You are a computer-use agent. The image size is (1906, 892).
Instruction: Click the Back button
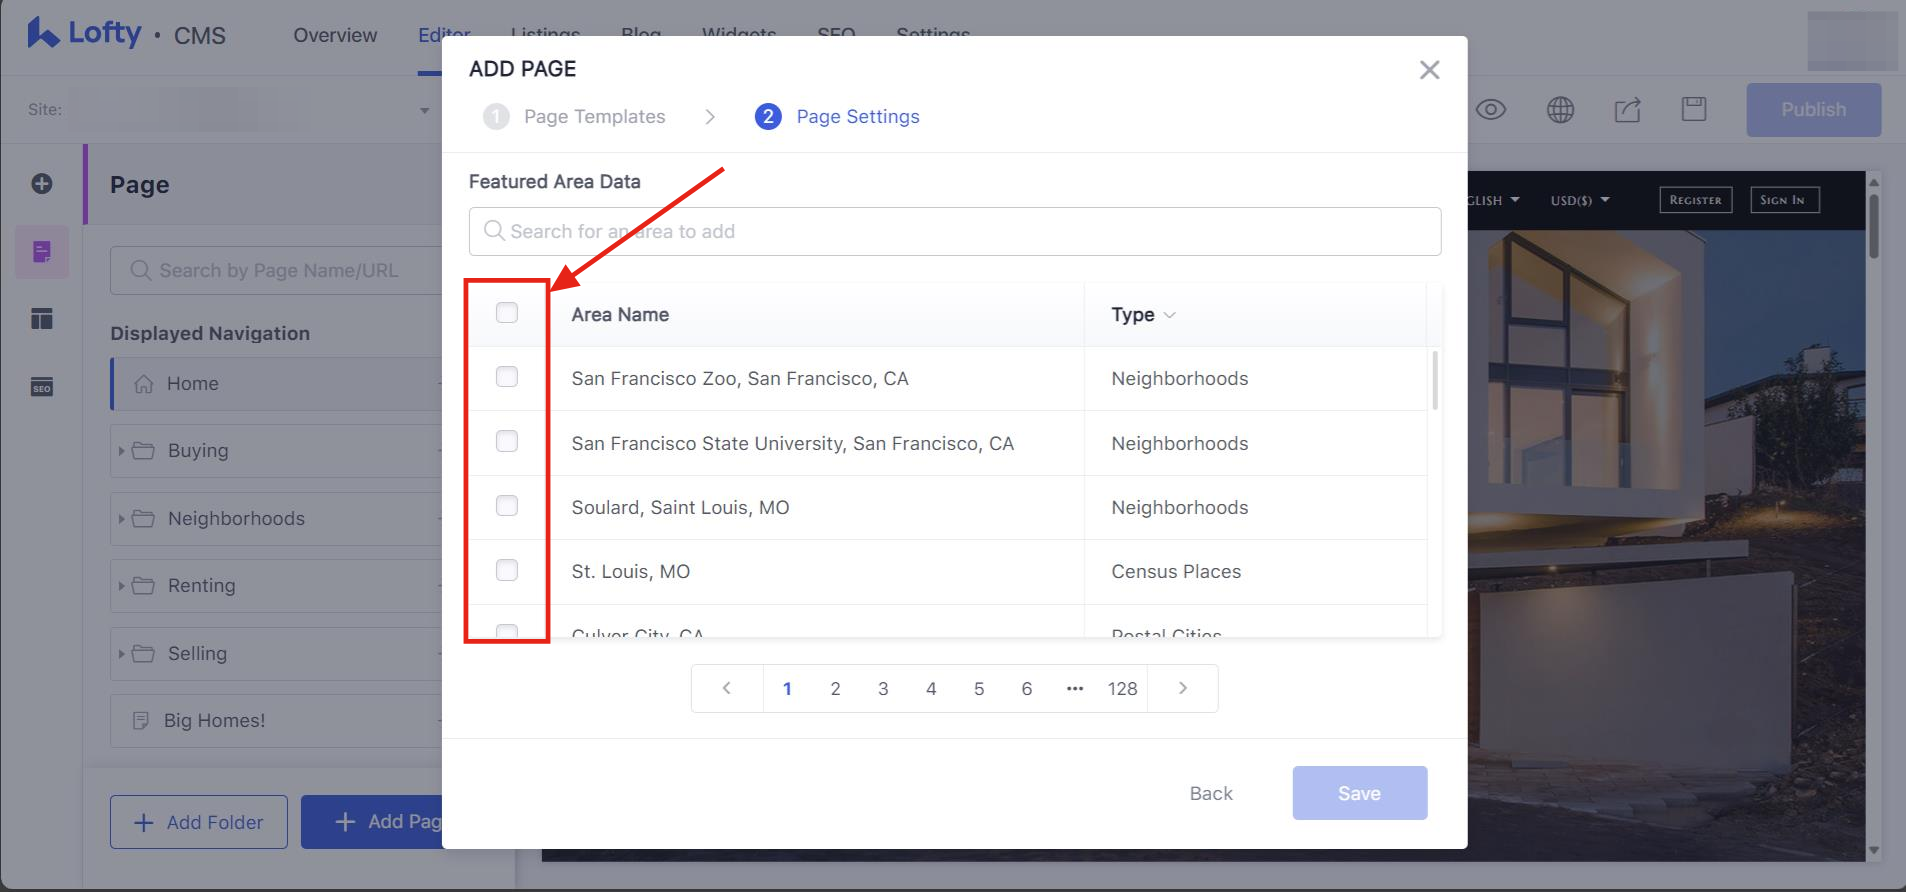[x=1210, y=793]
